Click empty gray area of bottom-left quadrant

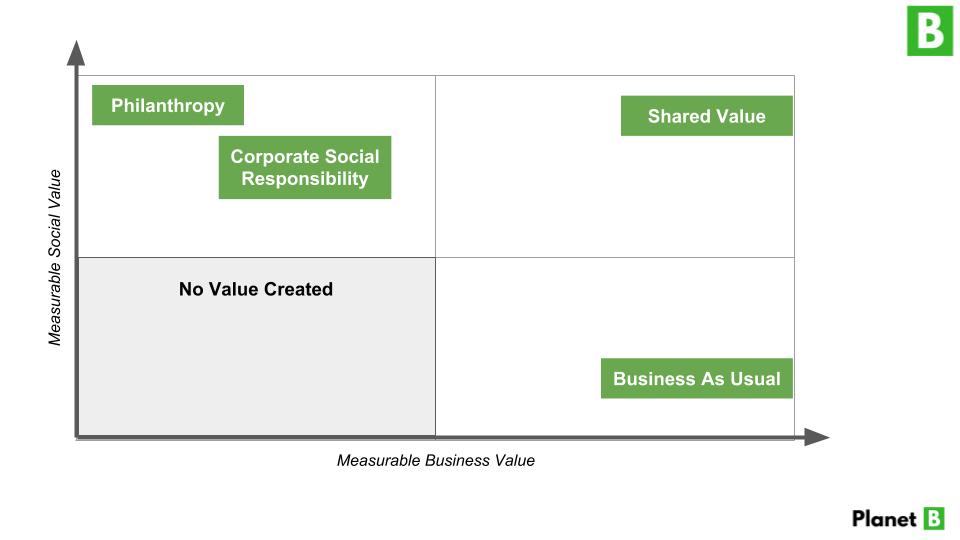[256, 370]
